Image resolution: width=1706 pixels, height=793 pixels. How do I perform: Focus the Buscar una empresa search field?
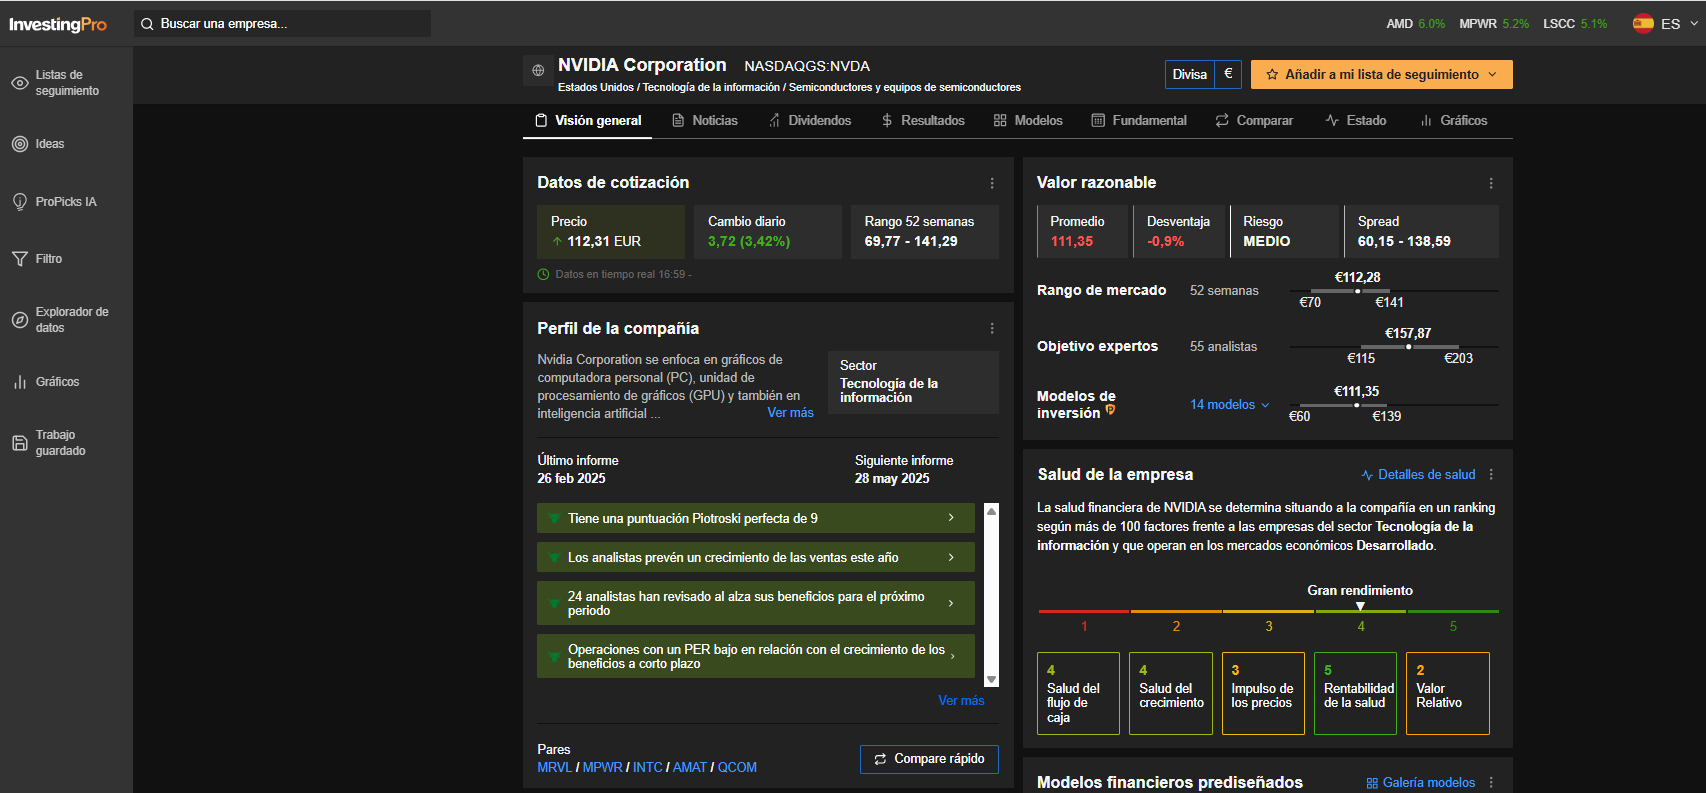[x=282, y=24]
